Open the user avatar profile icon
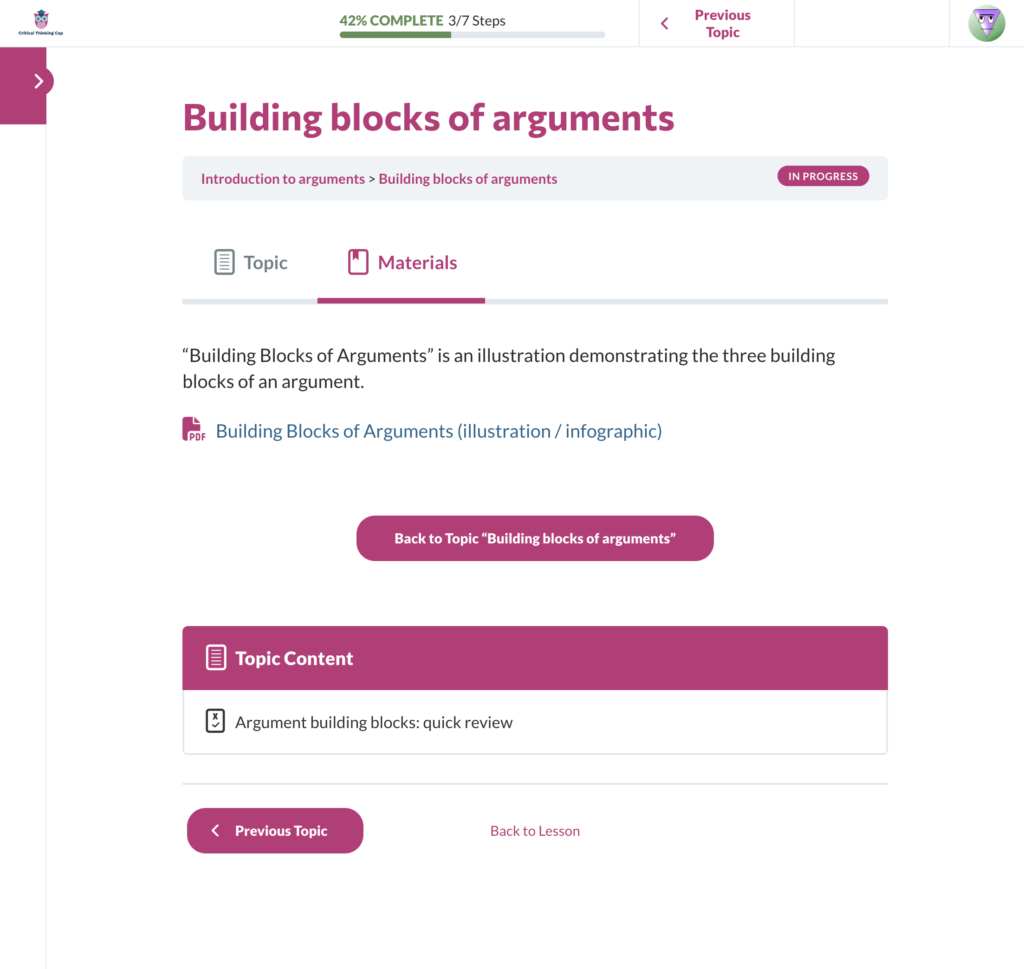The image size is (1024, 969). 986,24
